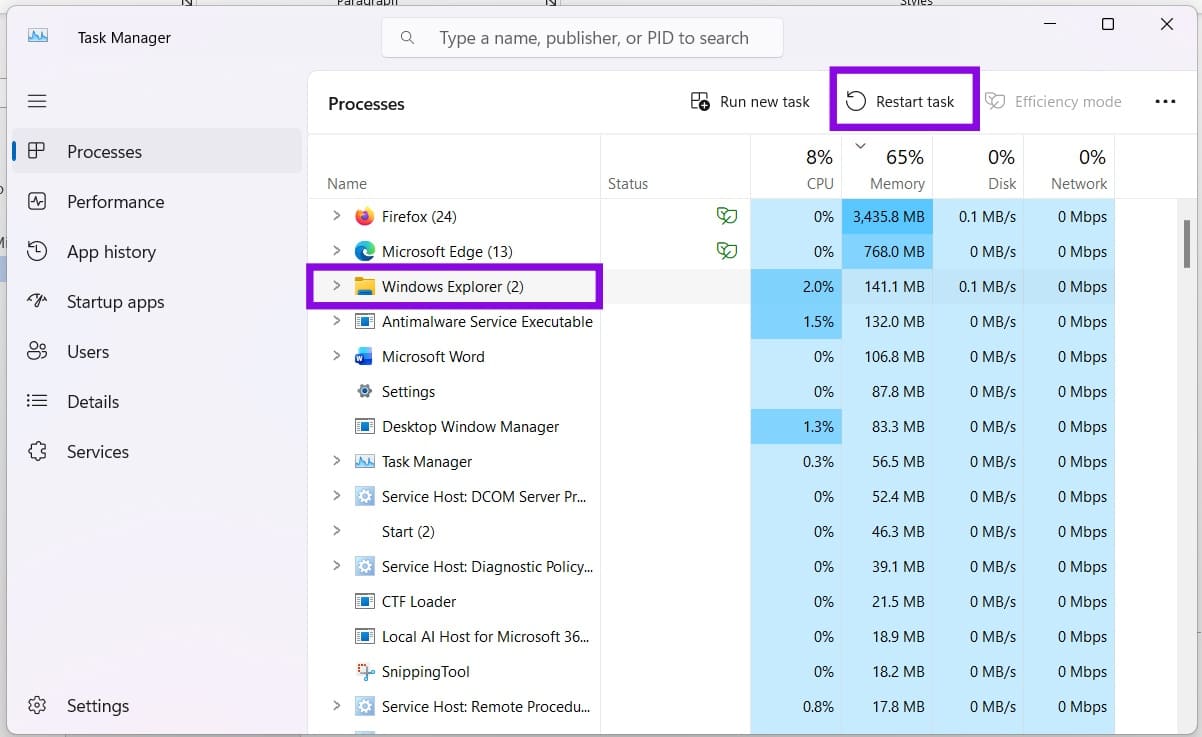Expand the Firefox (24) process group
Image resolution: width=1202 pixels, height=737 pixels.
336,216
